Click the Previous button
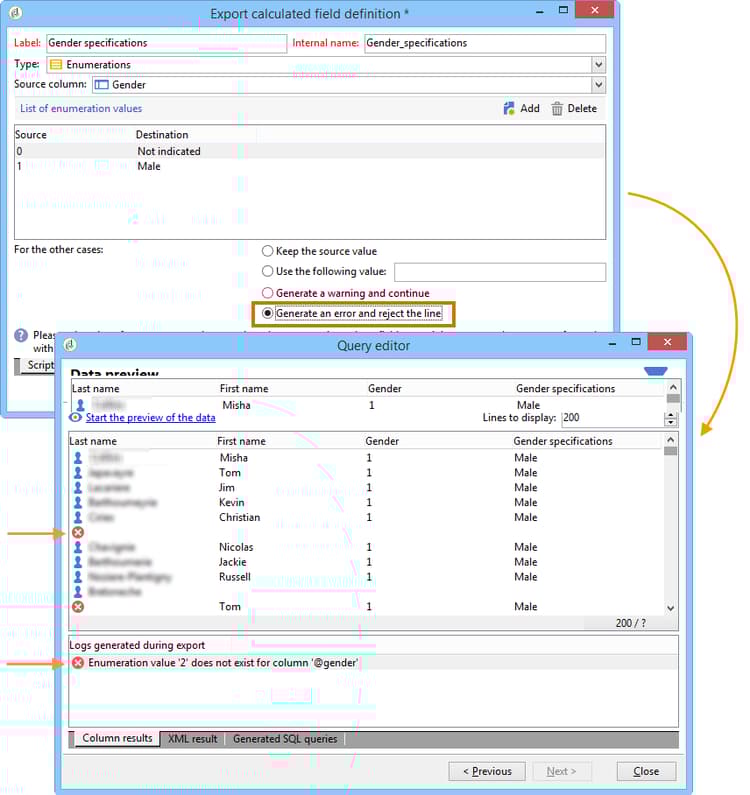Screen dimensions: 750x795 click(487, 771)
